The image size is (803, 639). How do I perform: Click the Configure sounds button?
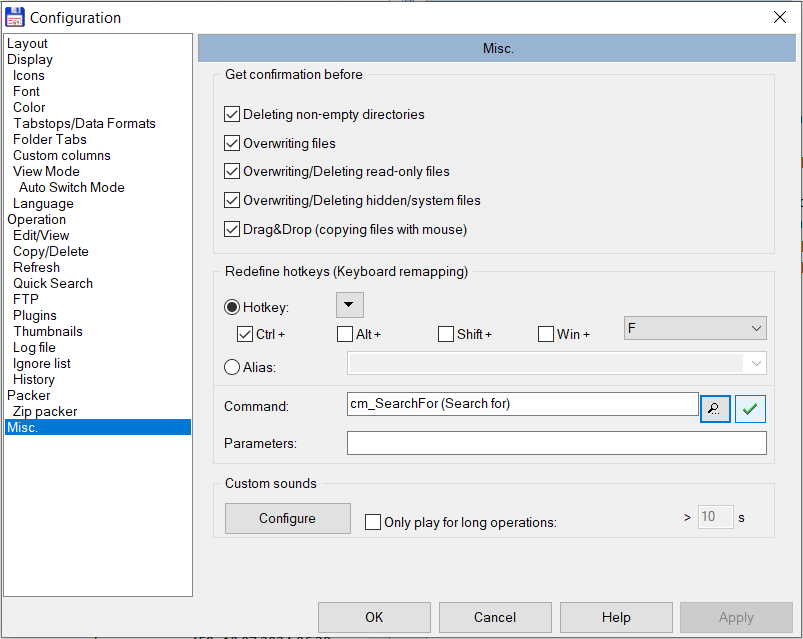287,518
